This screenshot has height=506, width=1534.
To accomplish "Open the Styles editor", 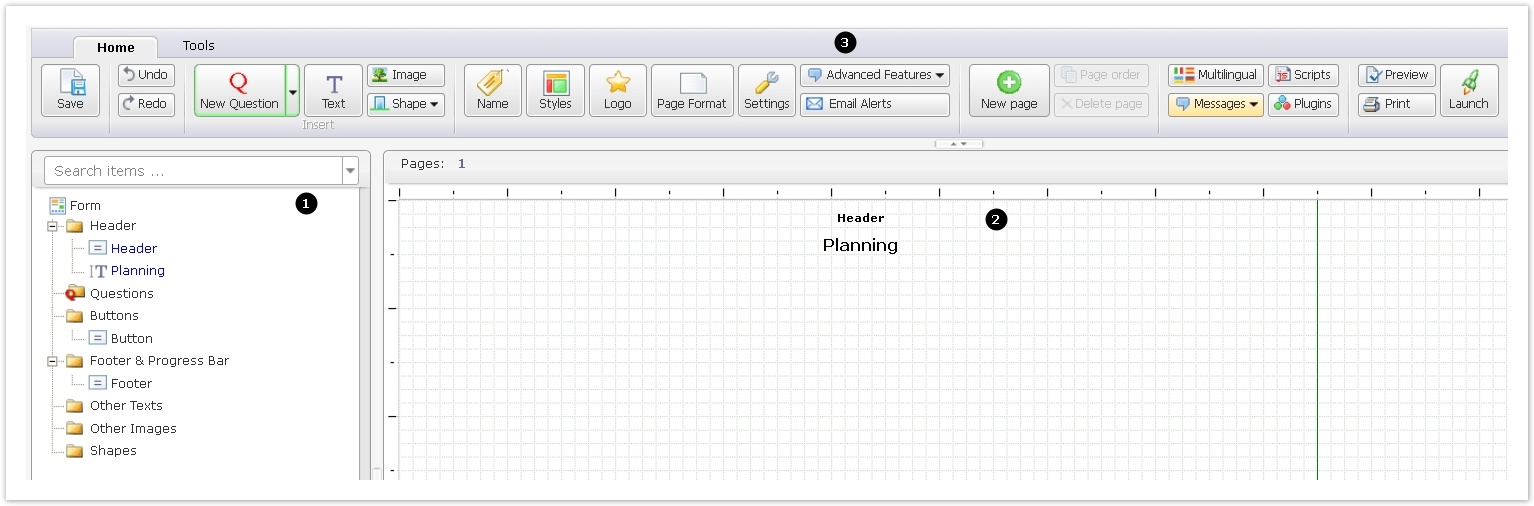I will (555, 90).
